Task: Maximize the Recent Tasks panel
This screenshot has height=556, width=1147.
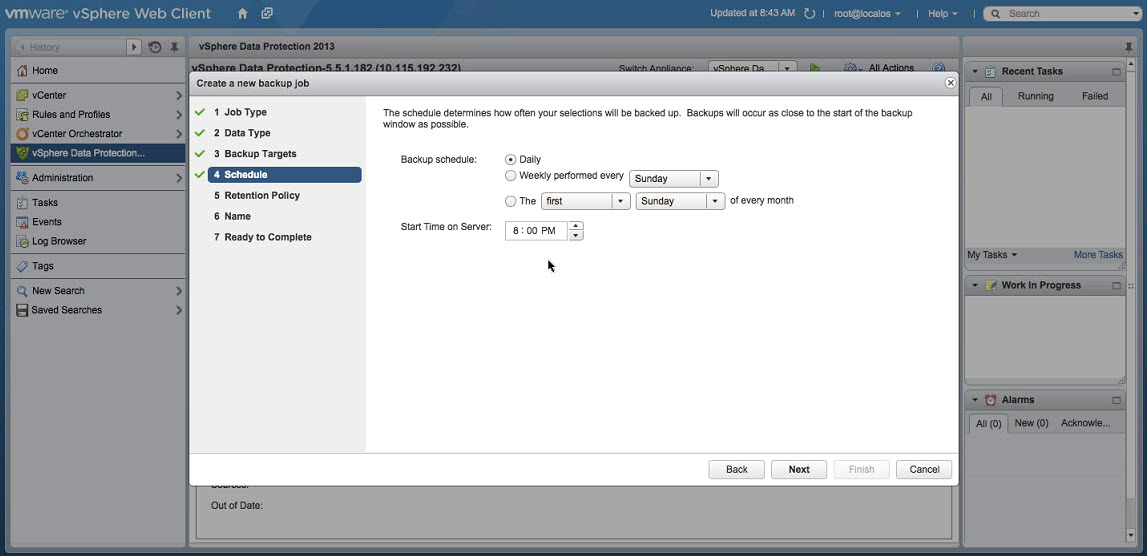Action: [1116, 72]
